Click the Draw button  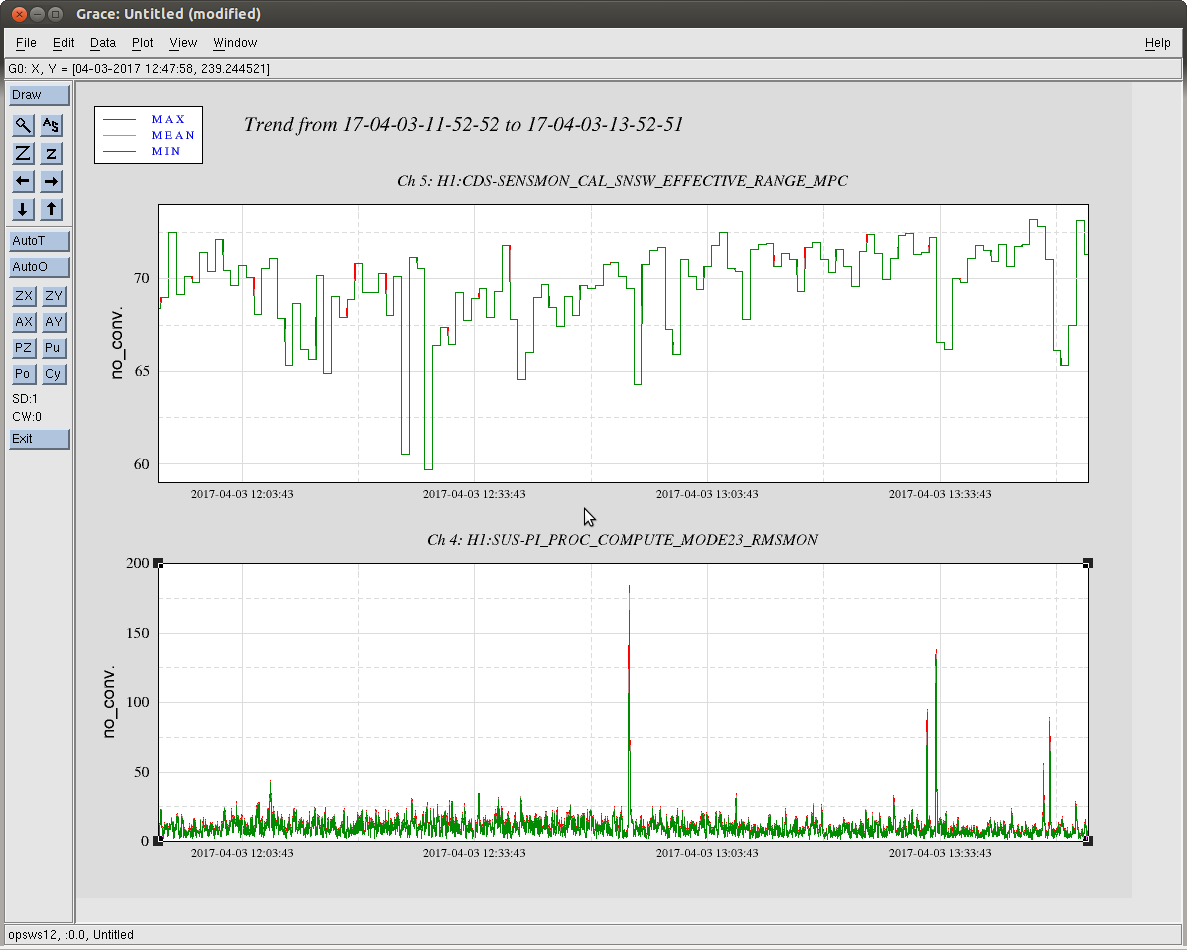coord(39,95)
